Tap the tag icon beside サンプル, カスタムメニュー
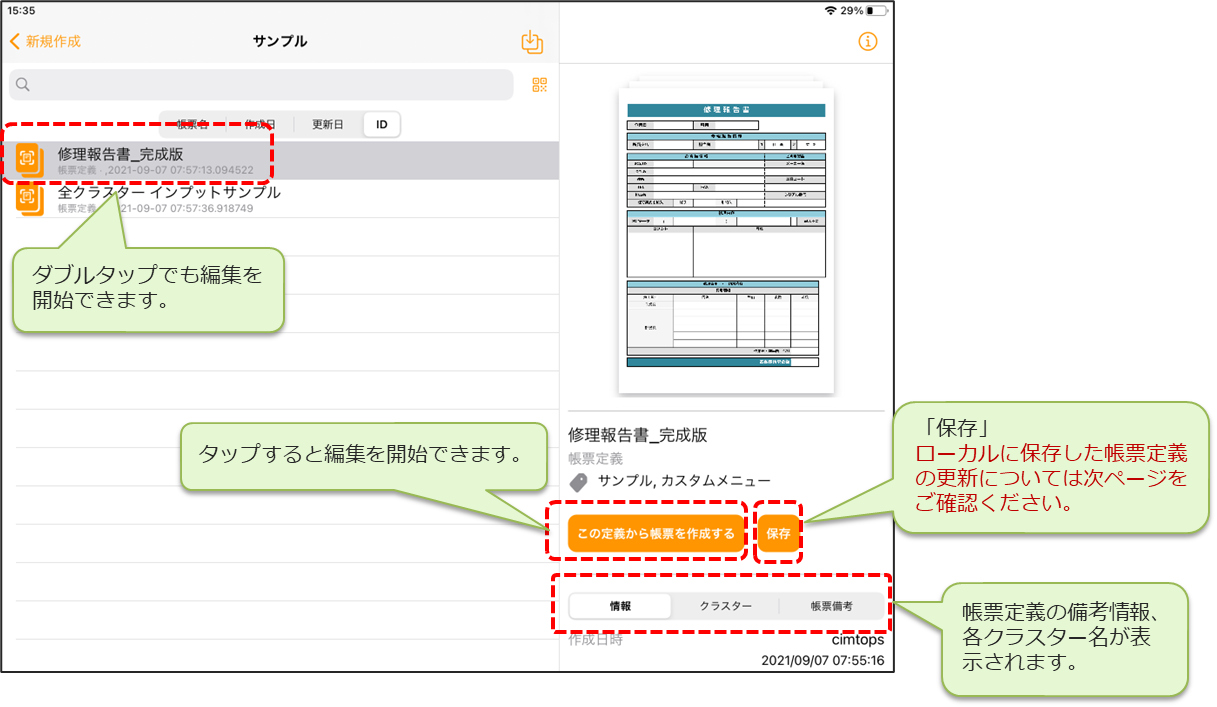The width and height of the screenshot is (1217, 707). click(x=579, y=482)
